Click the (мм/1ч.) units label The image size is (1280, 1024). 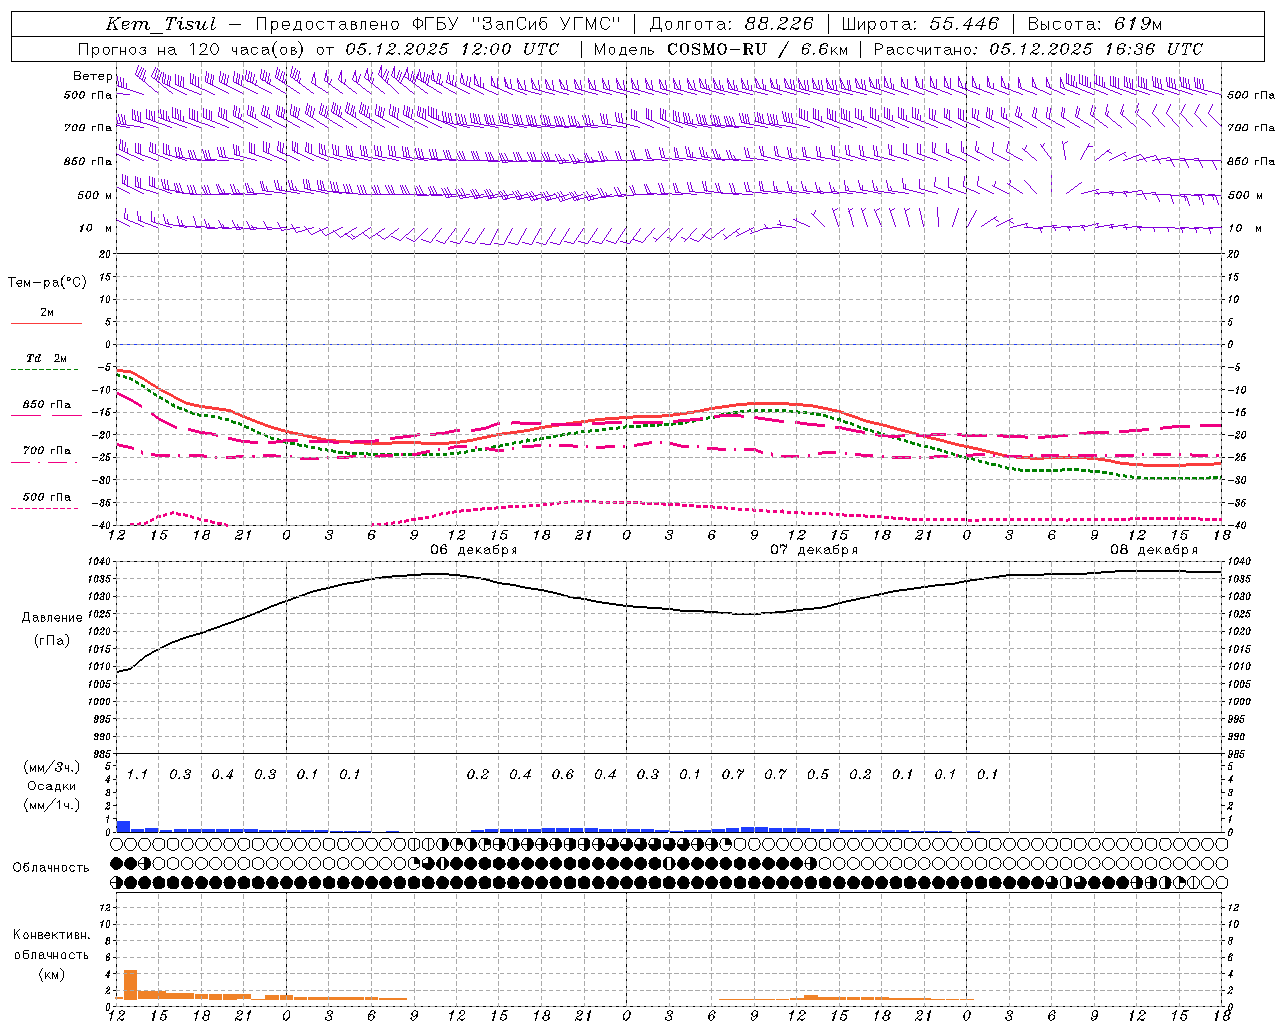click(52, 805)
